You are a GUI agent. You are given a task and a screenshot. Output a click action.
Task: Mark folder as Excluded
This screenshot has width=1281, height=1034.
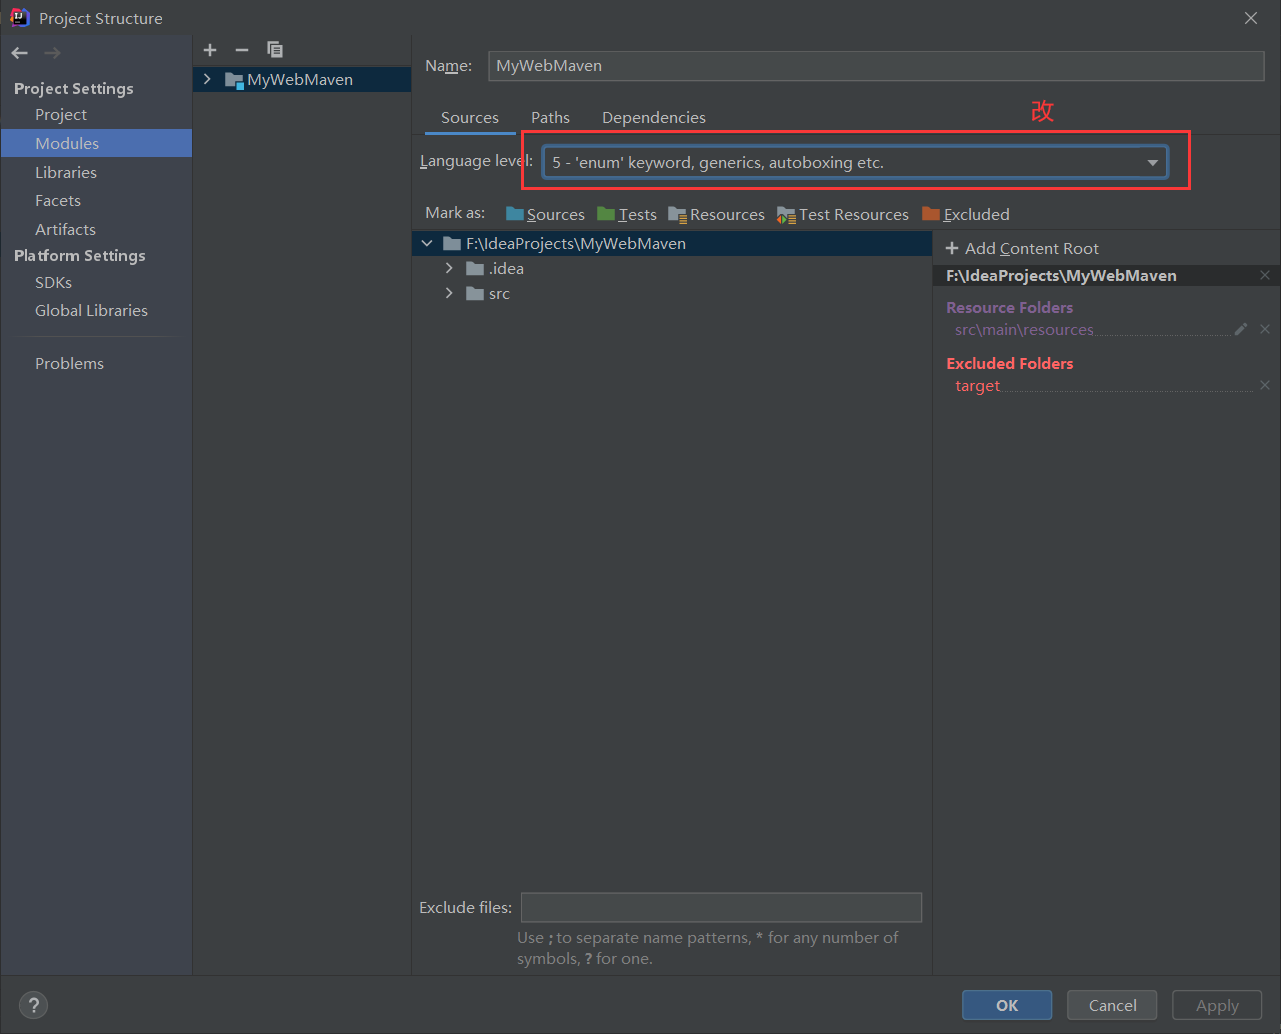click(x=966, y=214)
